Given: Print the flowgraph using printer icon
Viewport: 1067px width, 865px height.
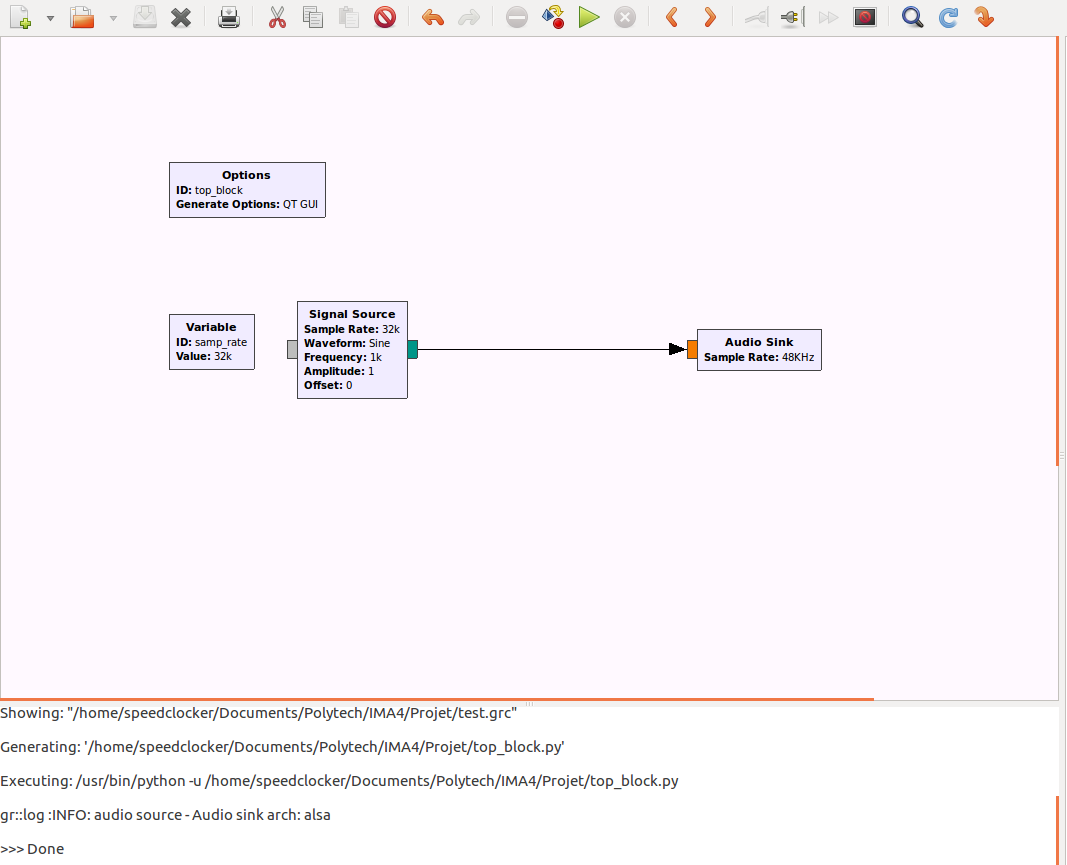Looking at the screenshot, I should pyautogui.click(x=229, y=17).
